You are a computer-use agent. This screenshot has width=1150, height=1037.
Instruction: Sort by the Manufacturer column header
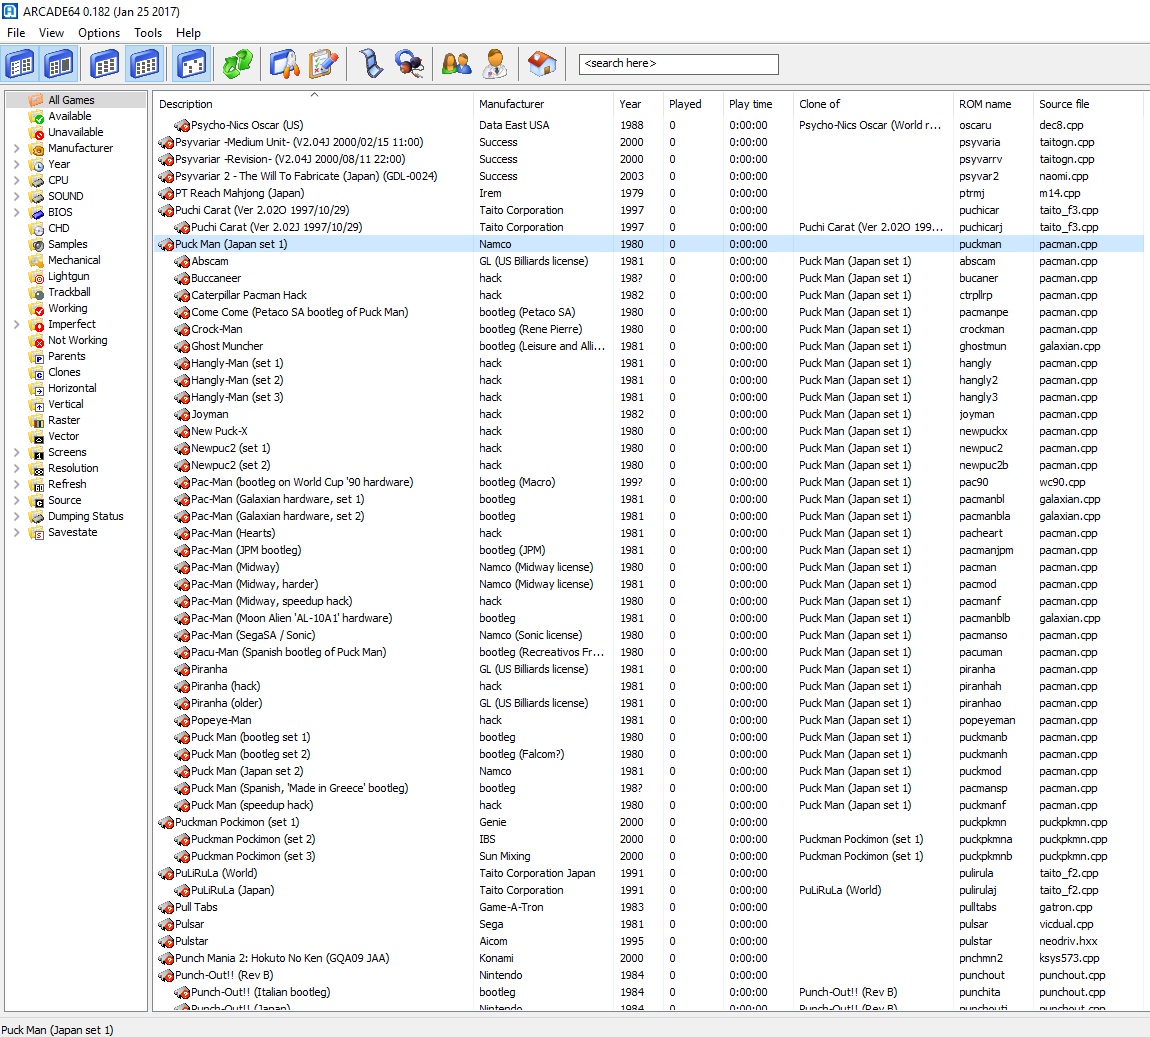click(x=543, y=104)
